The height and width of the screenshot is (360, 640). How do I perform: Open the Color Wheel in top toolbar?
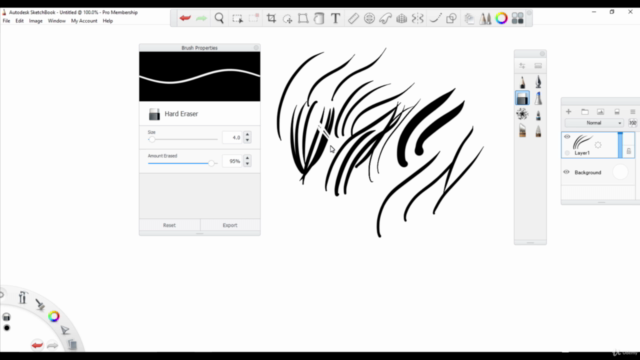502,18
